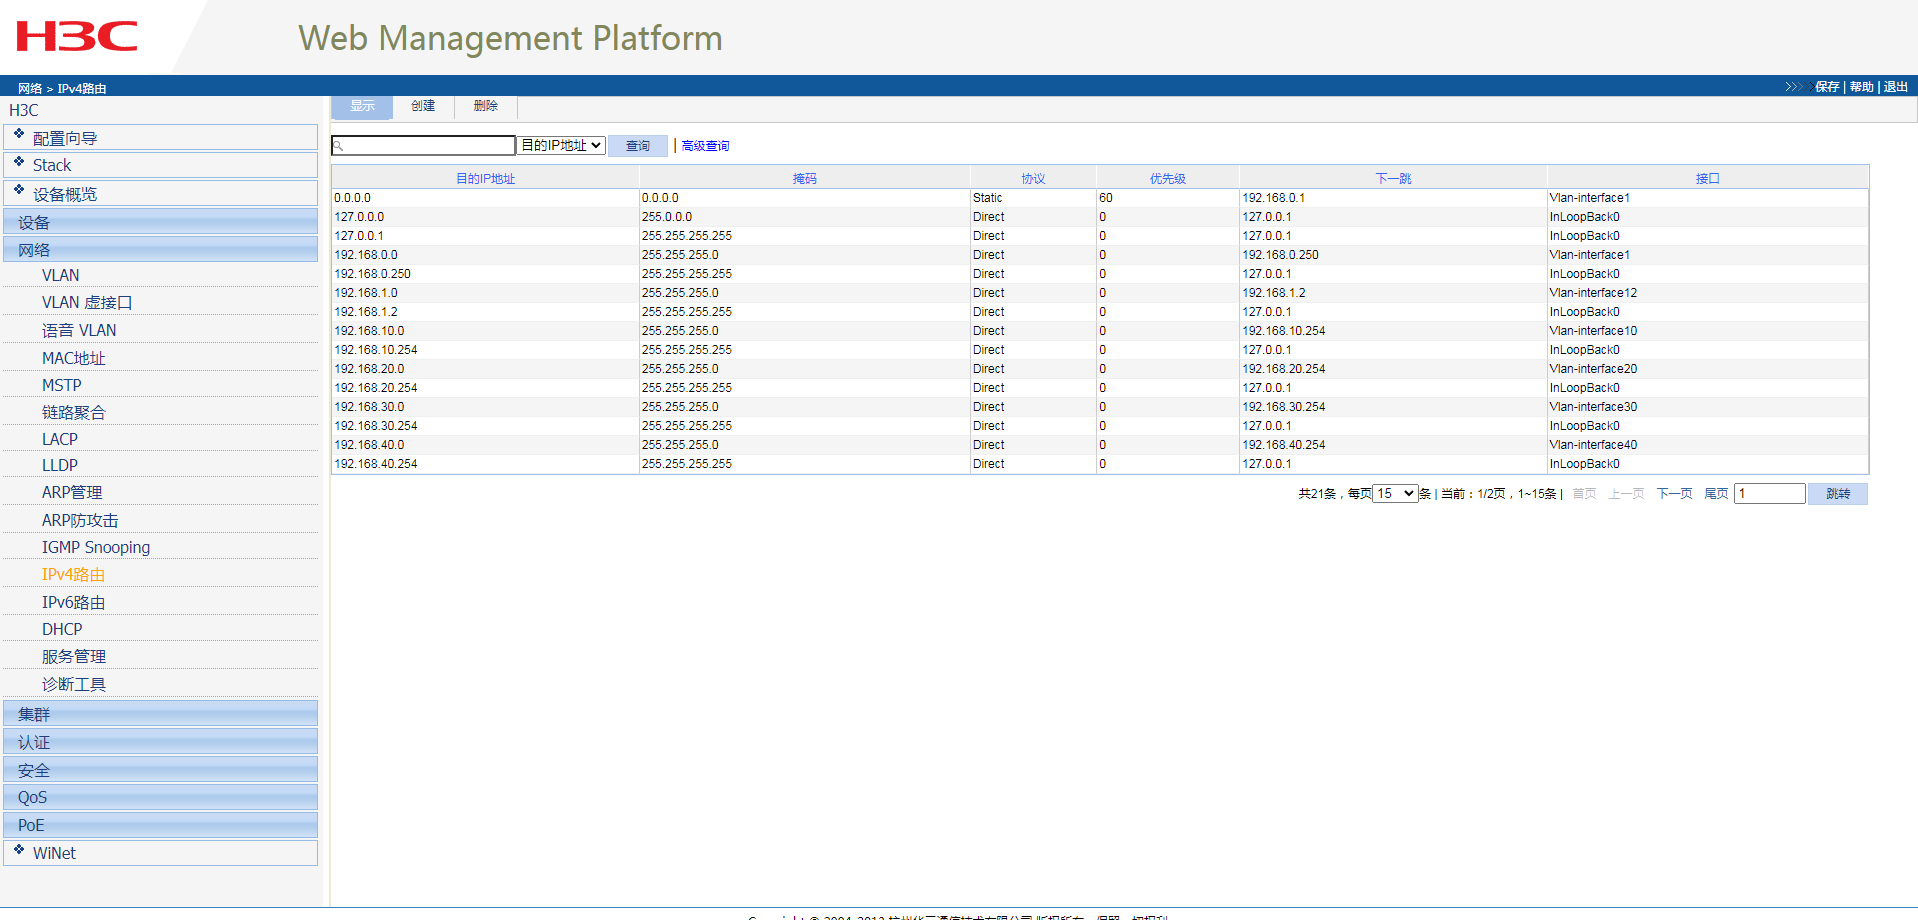Switch to the 创建 tab

423,106
